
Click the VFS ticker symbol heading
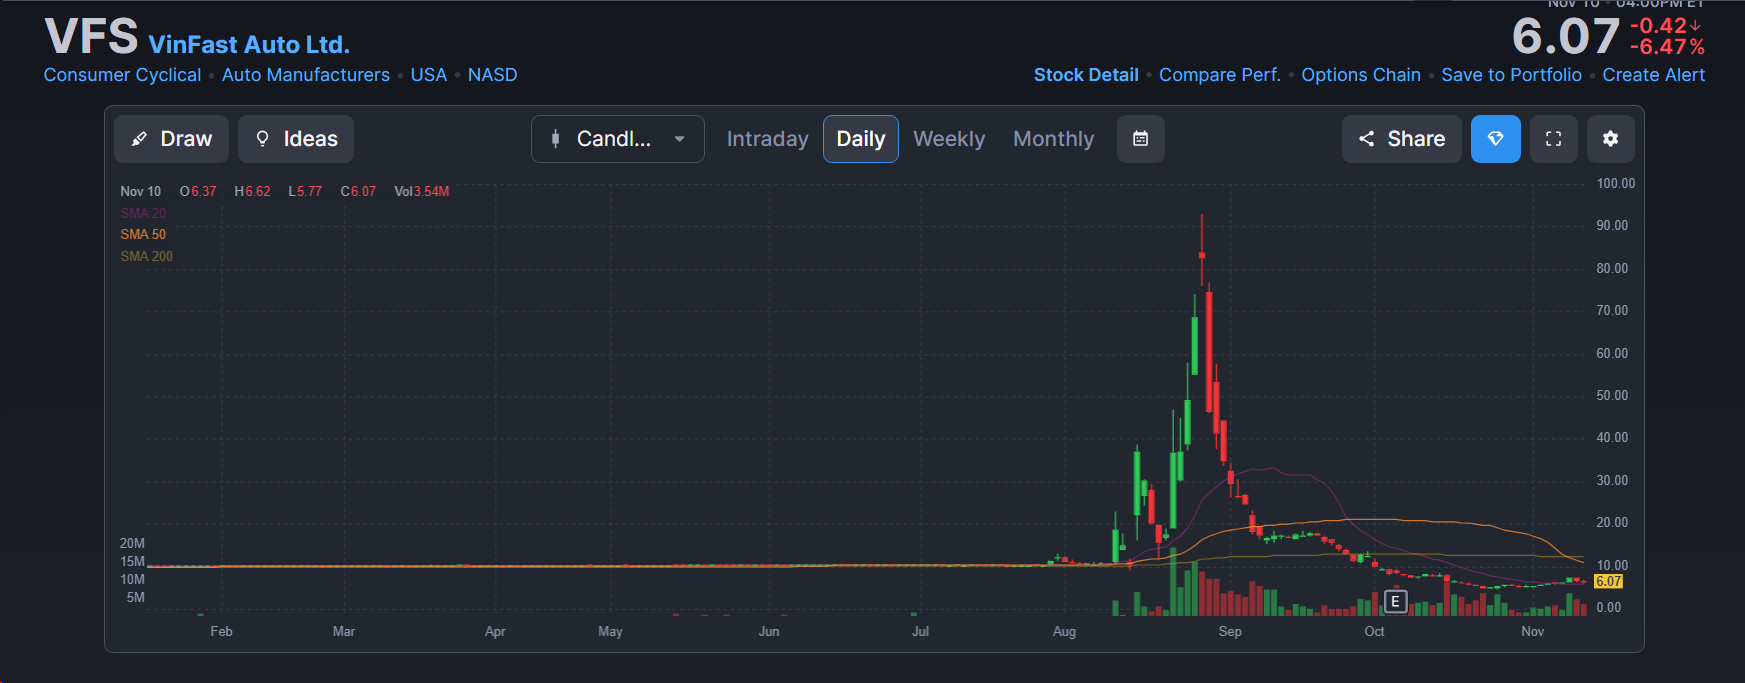91,37
